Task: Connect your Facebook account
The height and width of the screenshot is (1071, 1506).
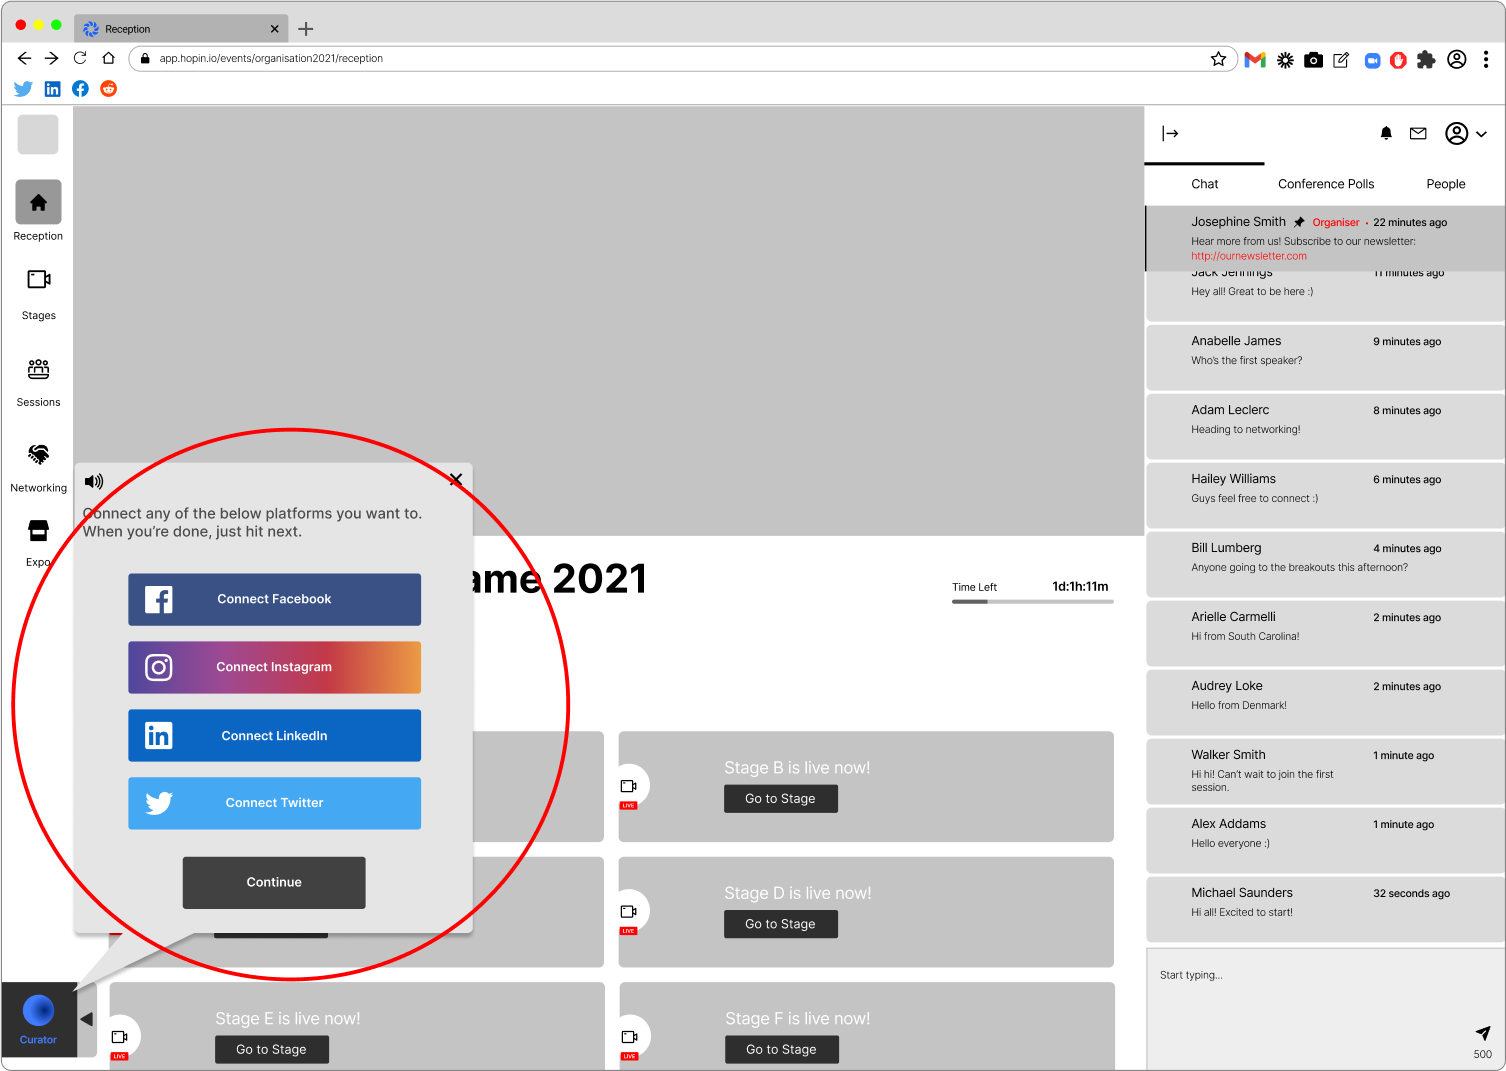Action: point(274,599)
